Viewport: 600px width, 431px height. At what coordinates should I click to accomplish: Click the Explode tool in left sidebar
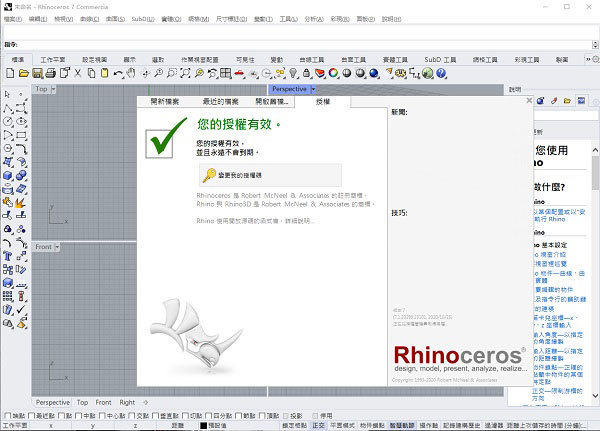point(21,202)
